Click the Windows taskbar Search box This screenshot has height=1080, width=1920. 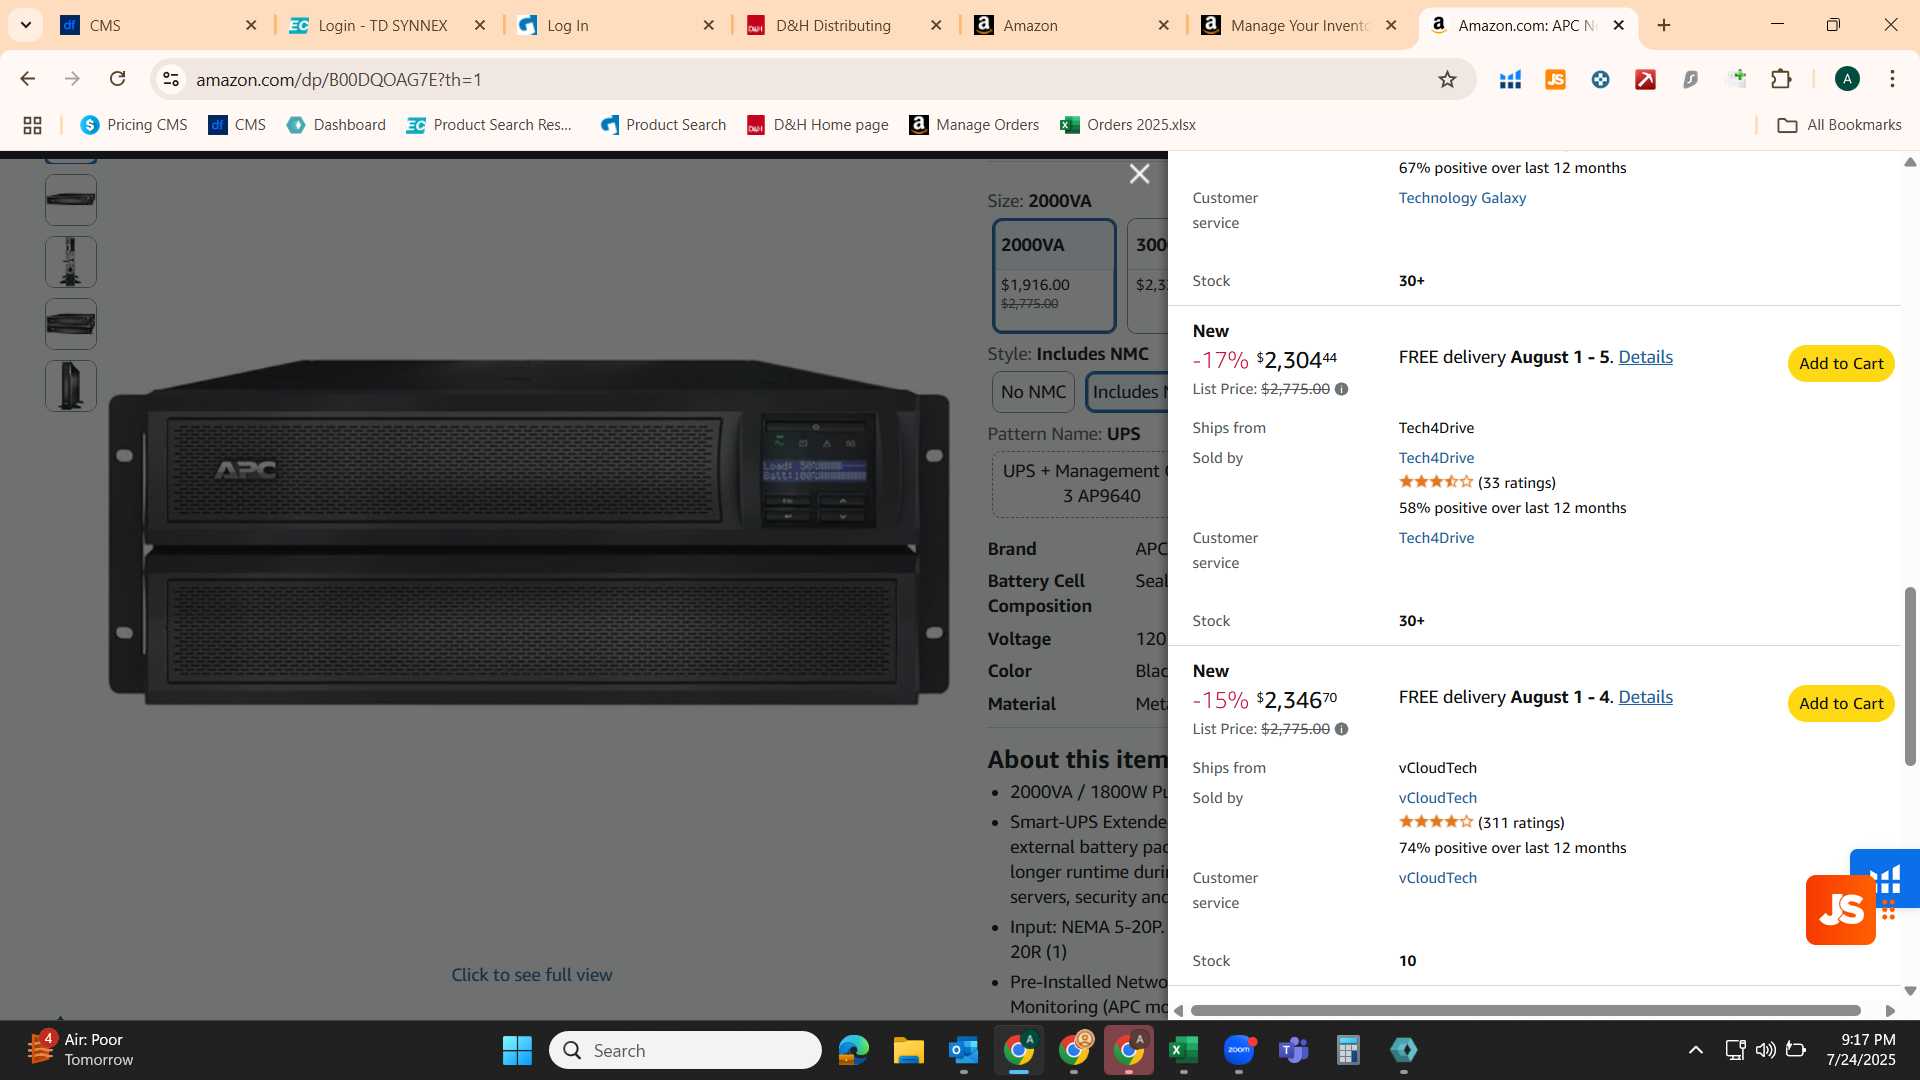pyautogui.click(x=685, y=1050)
